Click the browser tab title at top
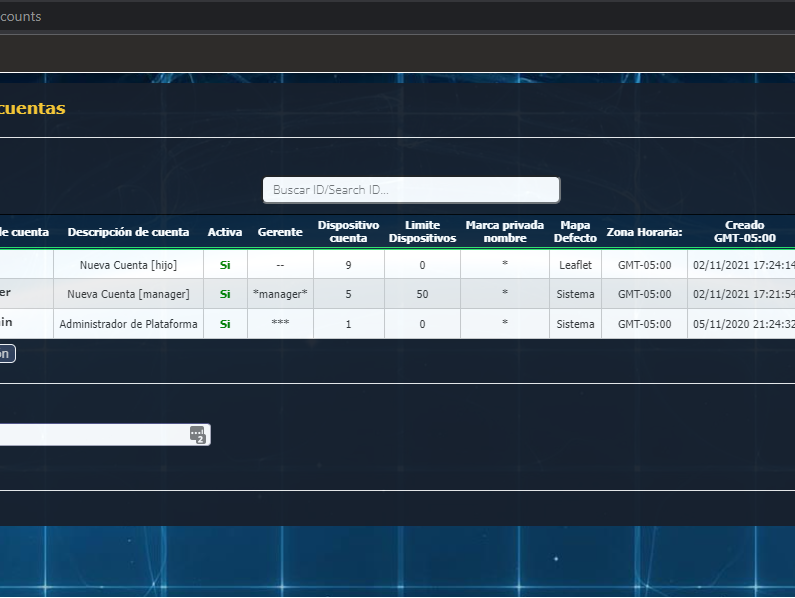Viewport: 795px width, 598px height. pos(20,16)
